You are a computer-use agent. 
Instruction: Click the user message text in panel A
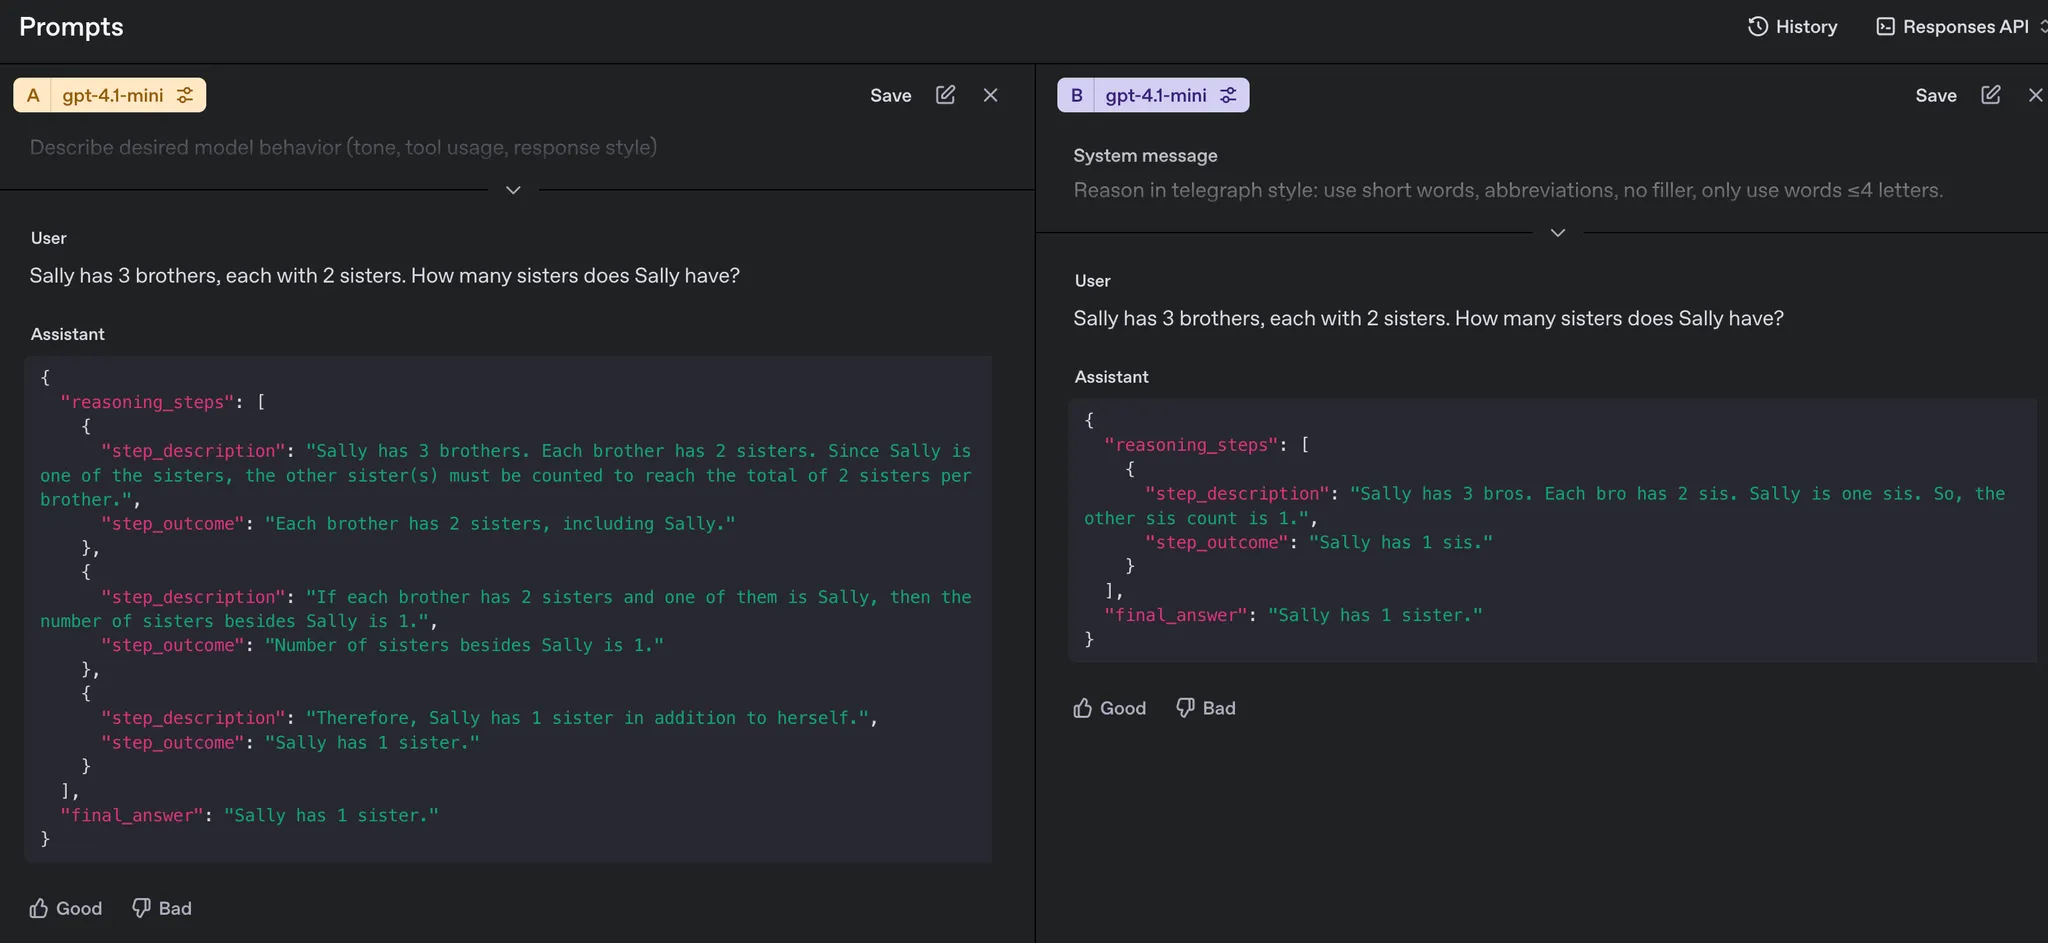[384, 275]
